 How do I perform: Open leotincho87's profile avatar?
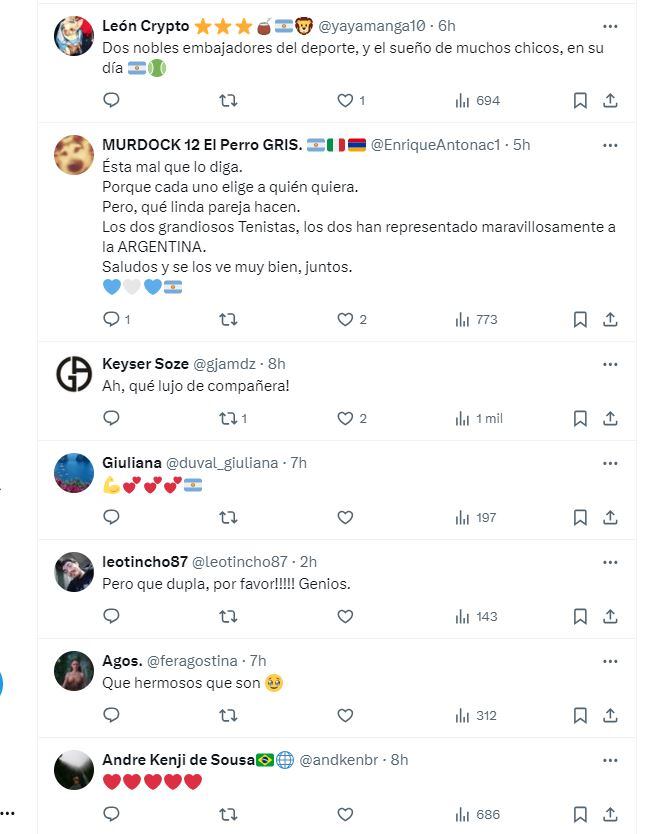pos(74,571)
